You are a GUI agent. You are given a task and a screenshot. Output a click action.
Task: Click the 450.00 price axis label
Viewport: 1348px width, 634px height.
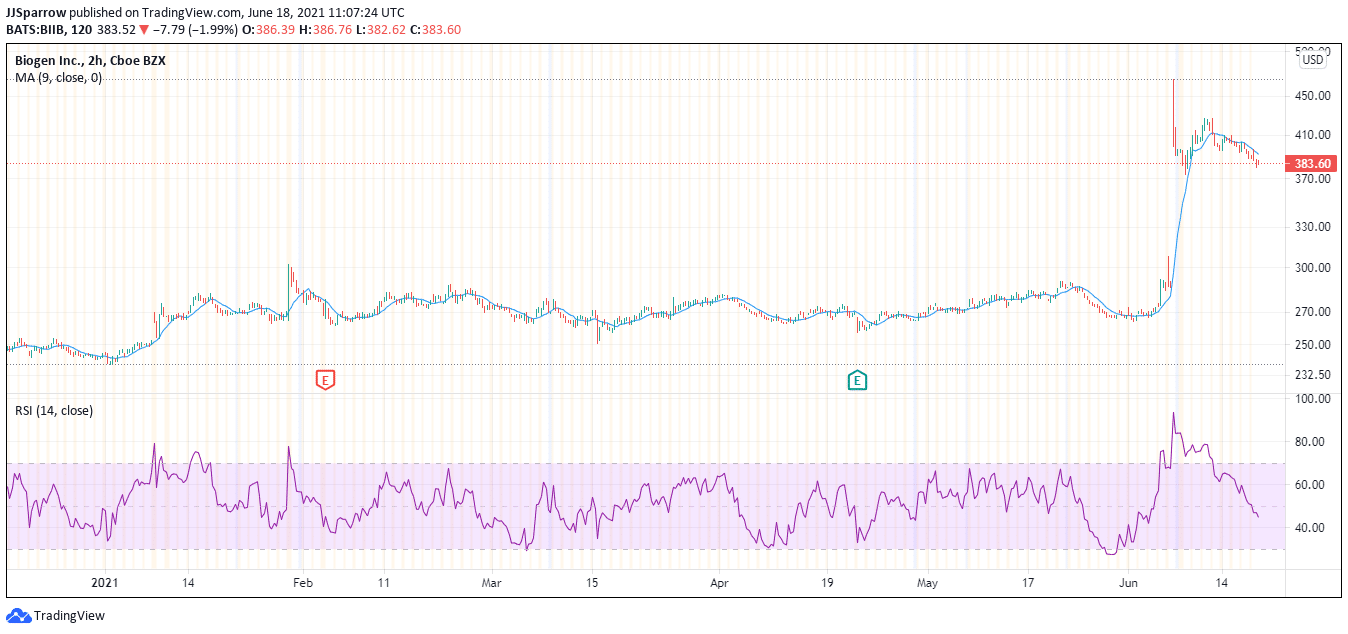(x=1311, y=96)
